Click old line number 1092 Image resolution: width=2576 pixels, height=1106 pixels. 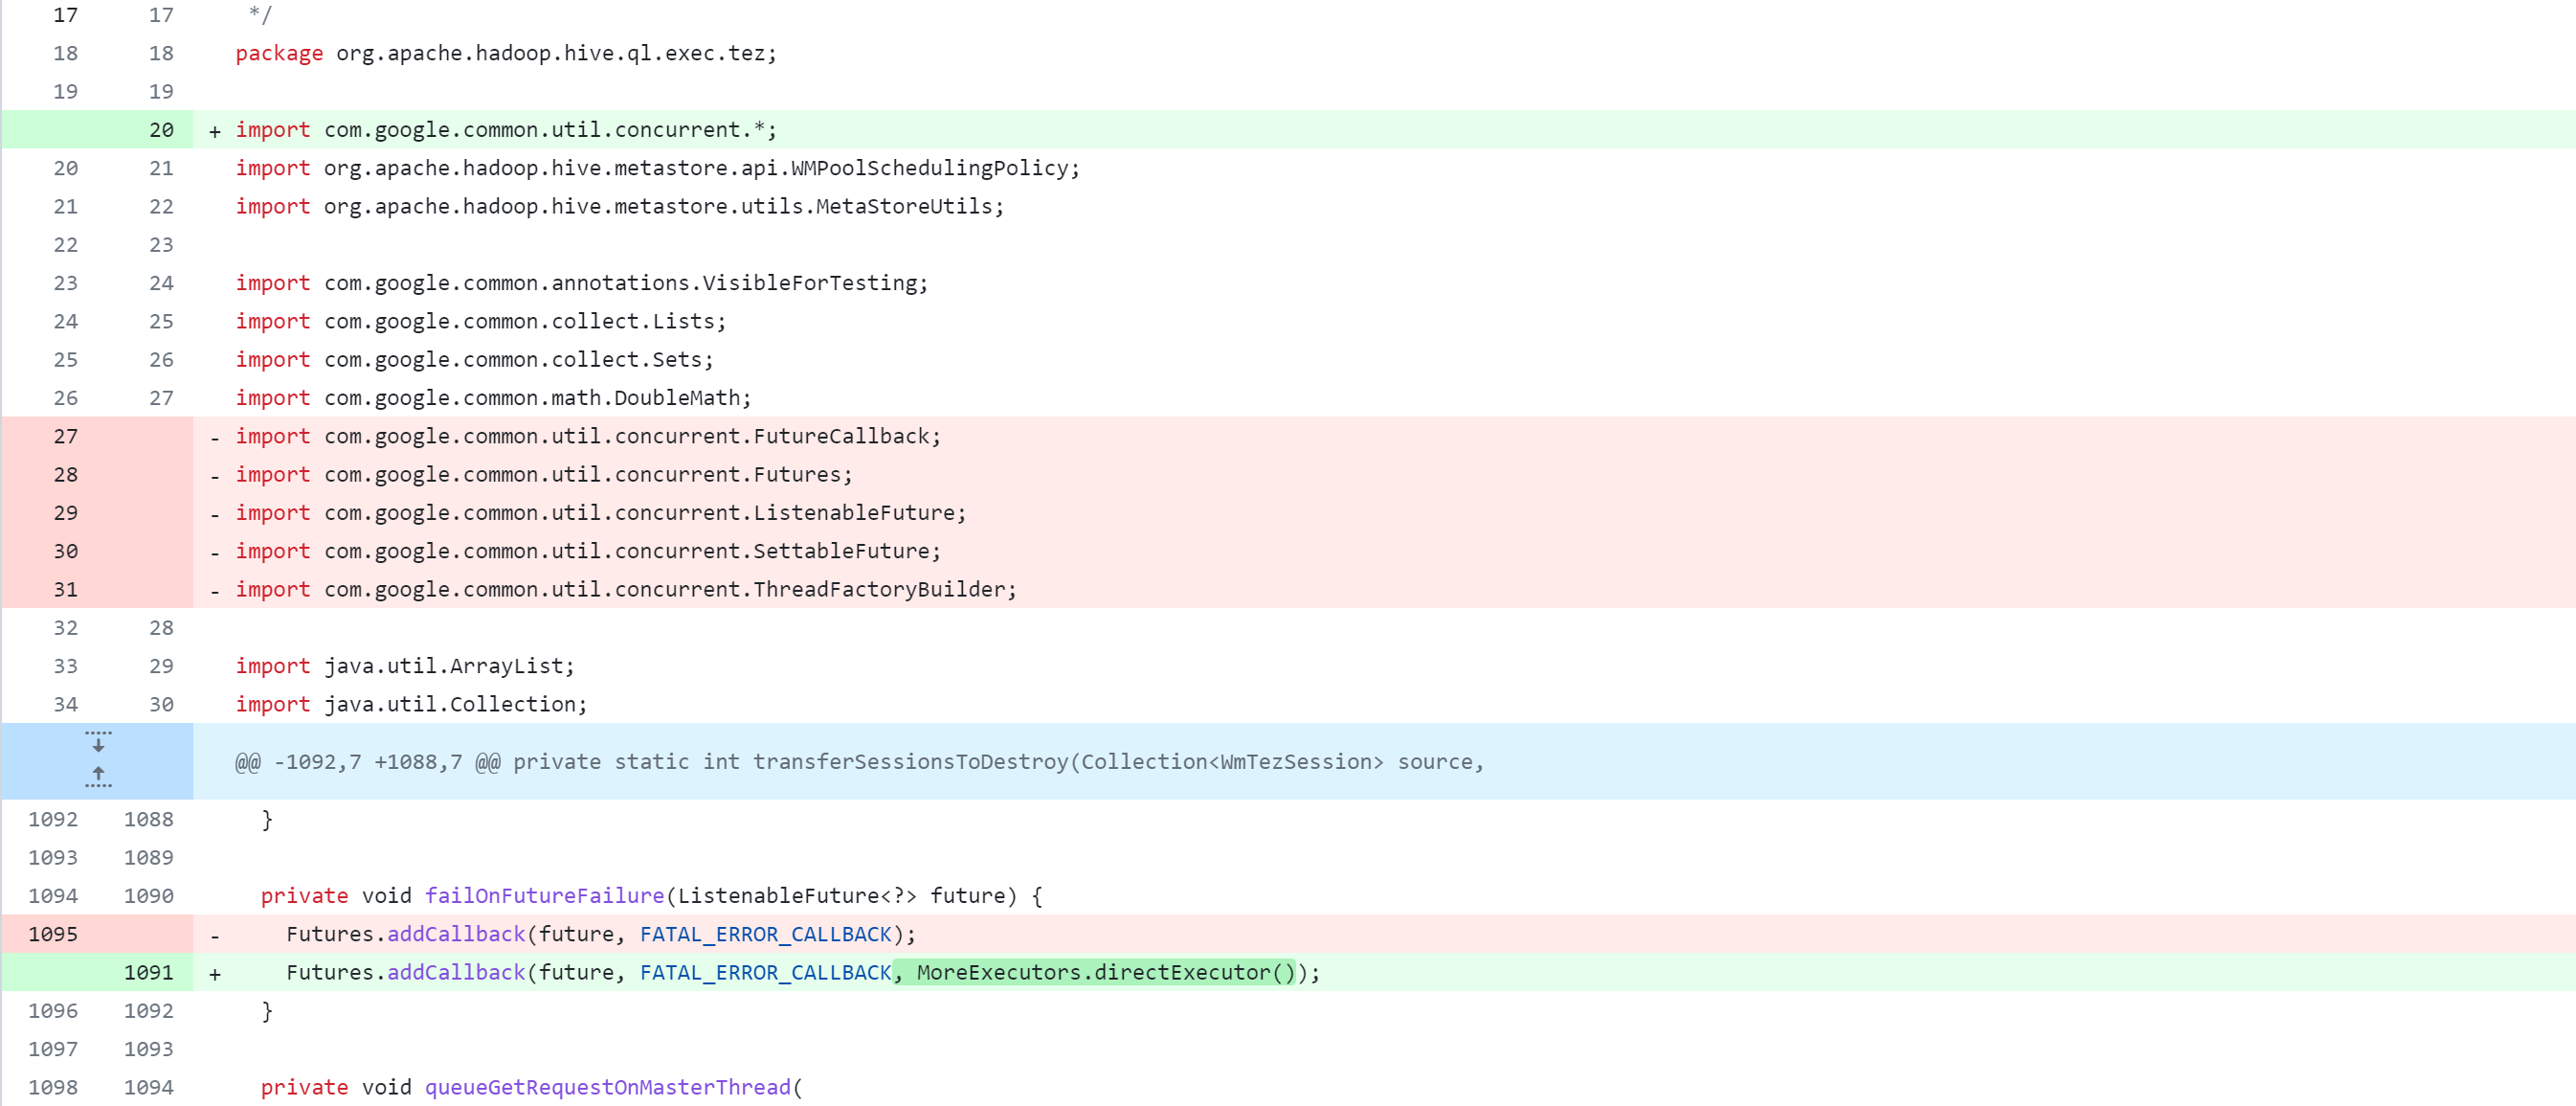point(52,819)
